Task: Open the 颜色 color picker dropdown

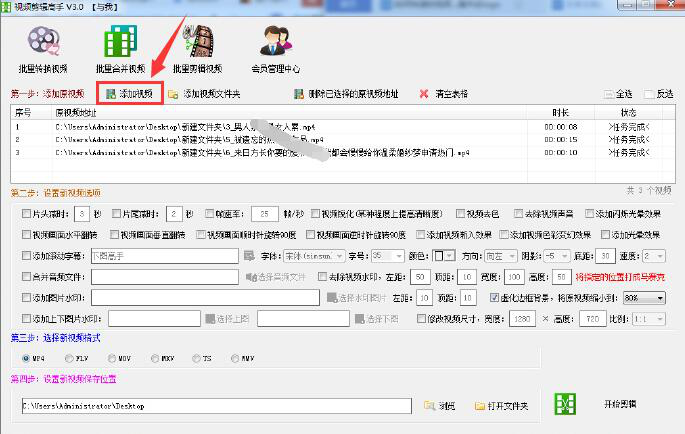Action: [443, 256]
